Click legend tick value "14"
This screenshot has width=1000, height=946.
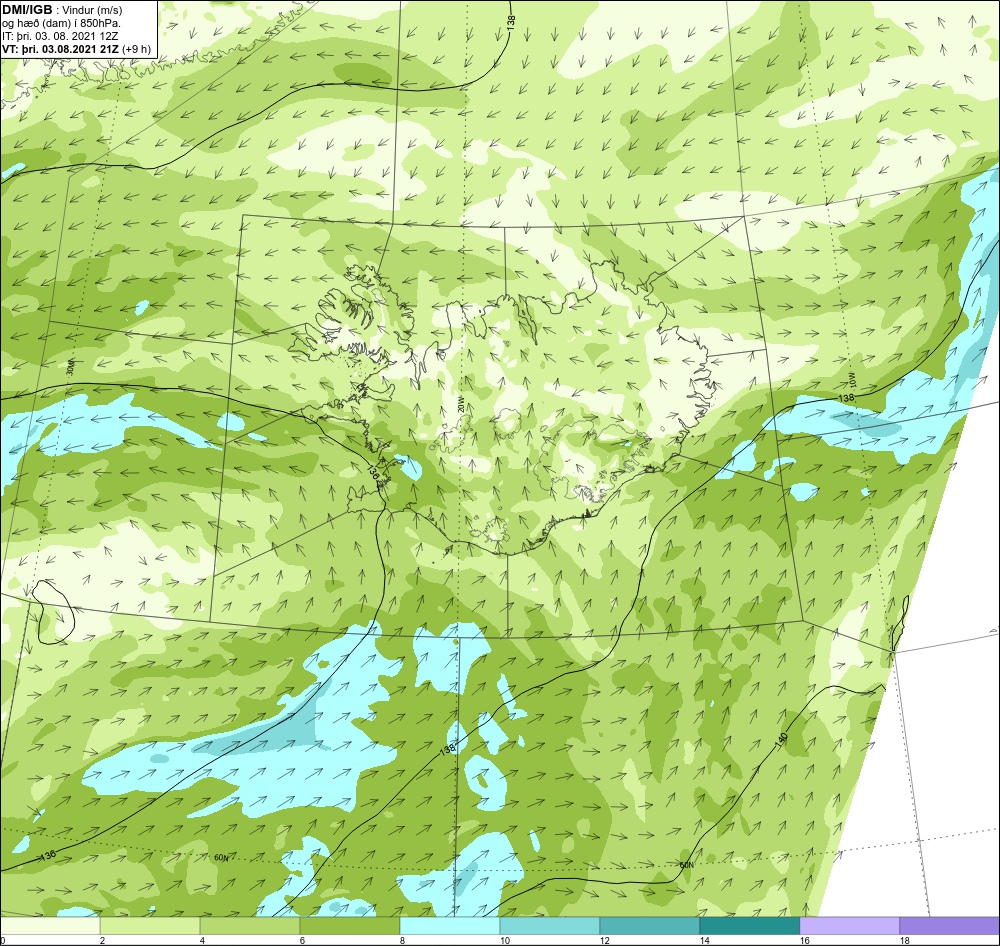click(705, 940)
